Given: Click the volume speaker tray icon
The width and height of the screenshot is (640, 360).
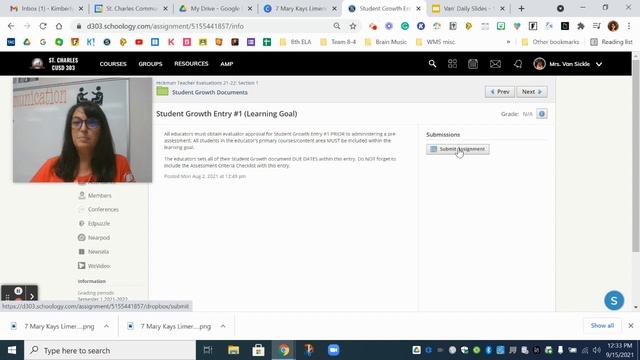Looking at the screenshot, I should point(596,350).
